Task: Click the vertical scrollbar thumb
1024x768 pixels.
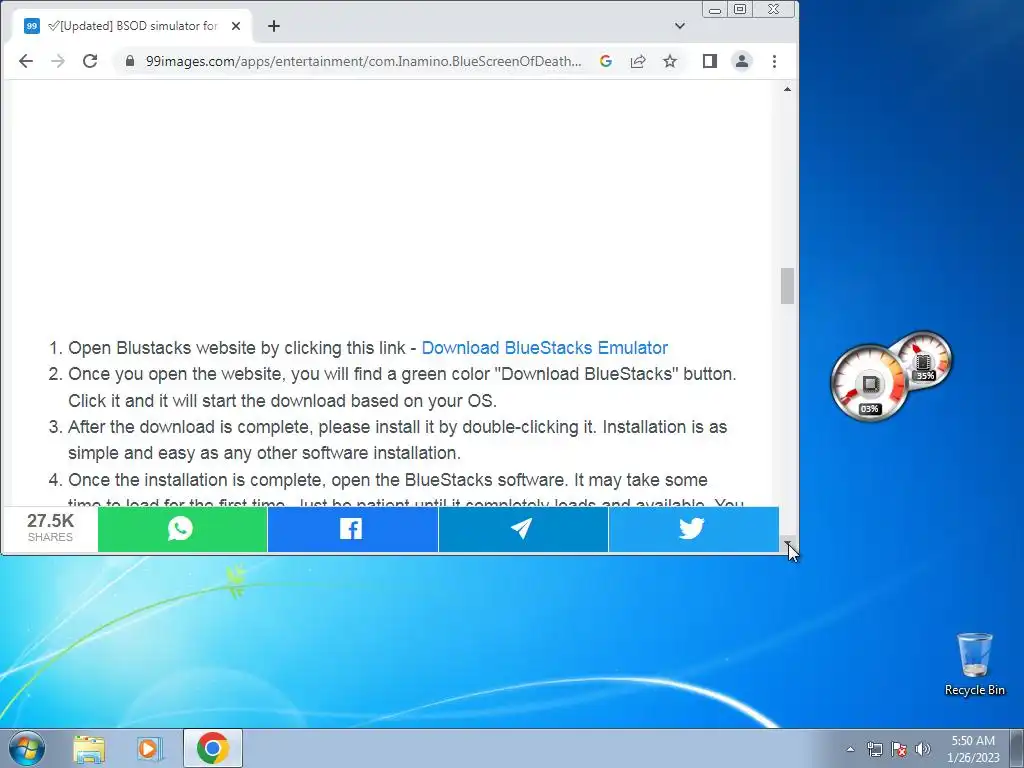Action: click(x=788, y=285)
